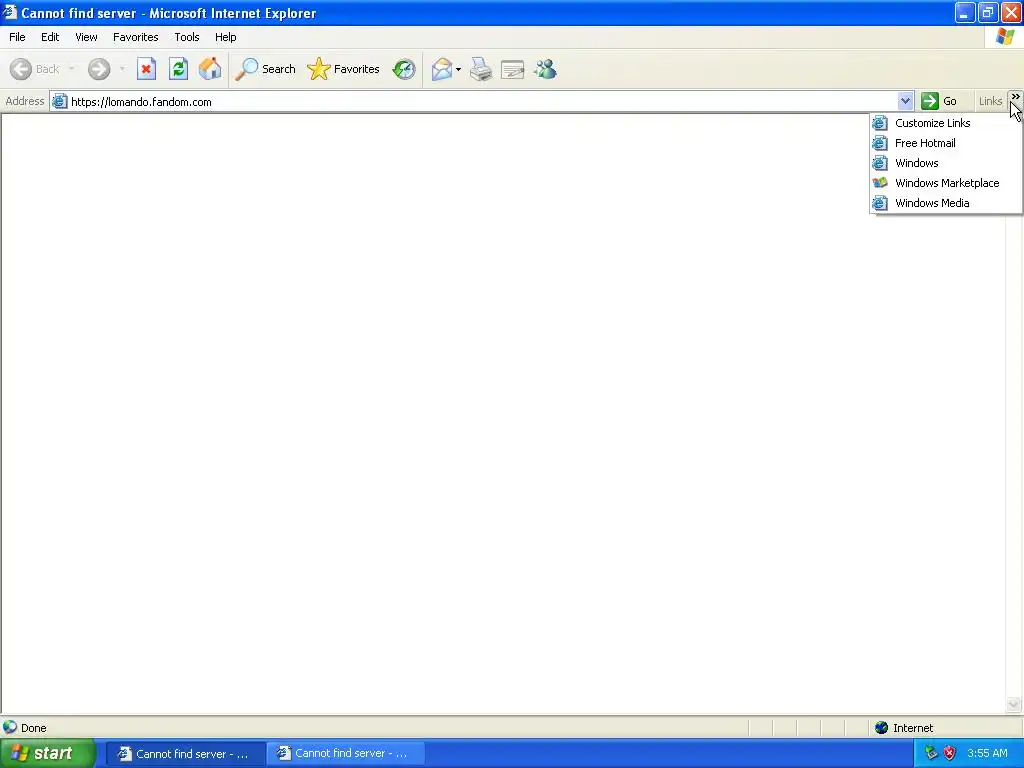This screenshot has width=1024, height=768.
Task: Open the Help menu
Action: tap(225, 37)
